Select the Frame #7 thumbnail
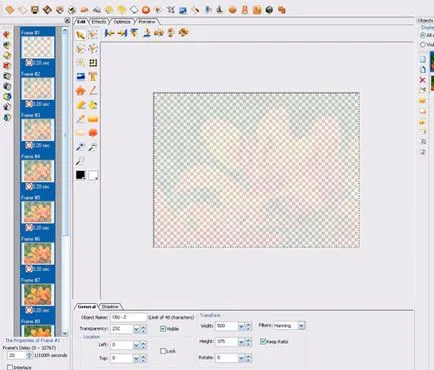The height and width of the screenshot is (370, 434). (x=38, y=295)
